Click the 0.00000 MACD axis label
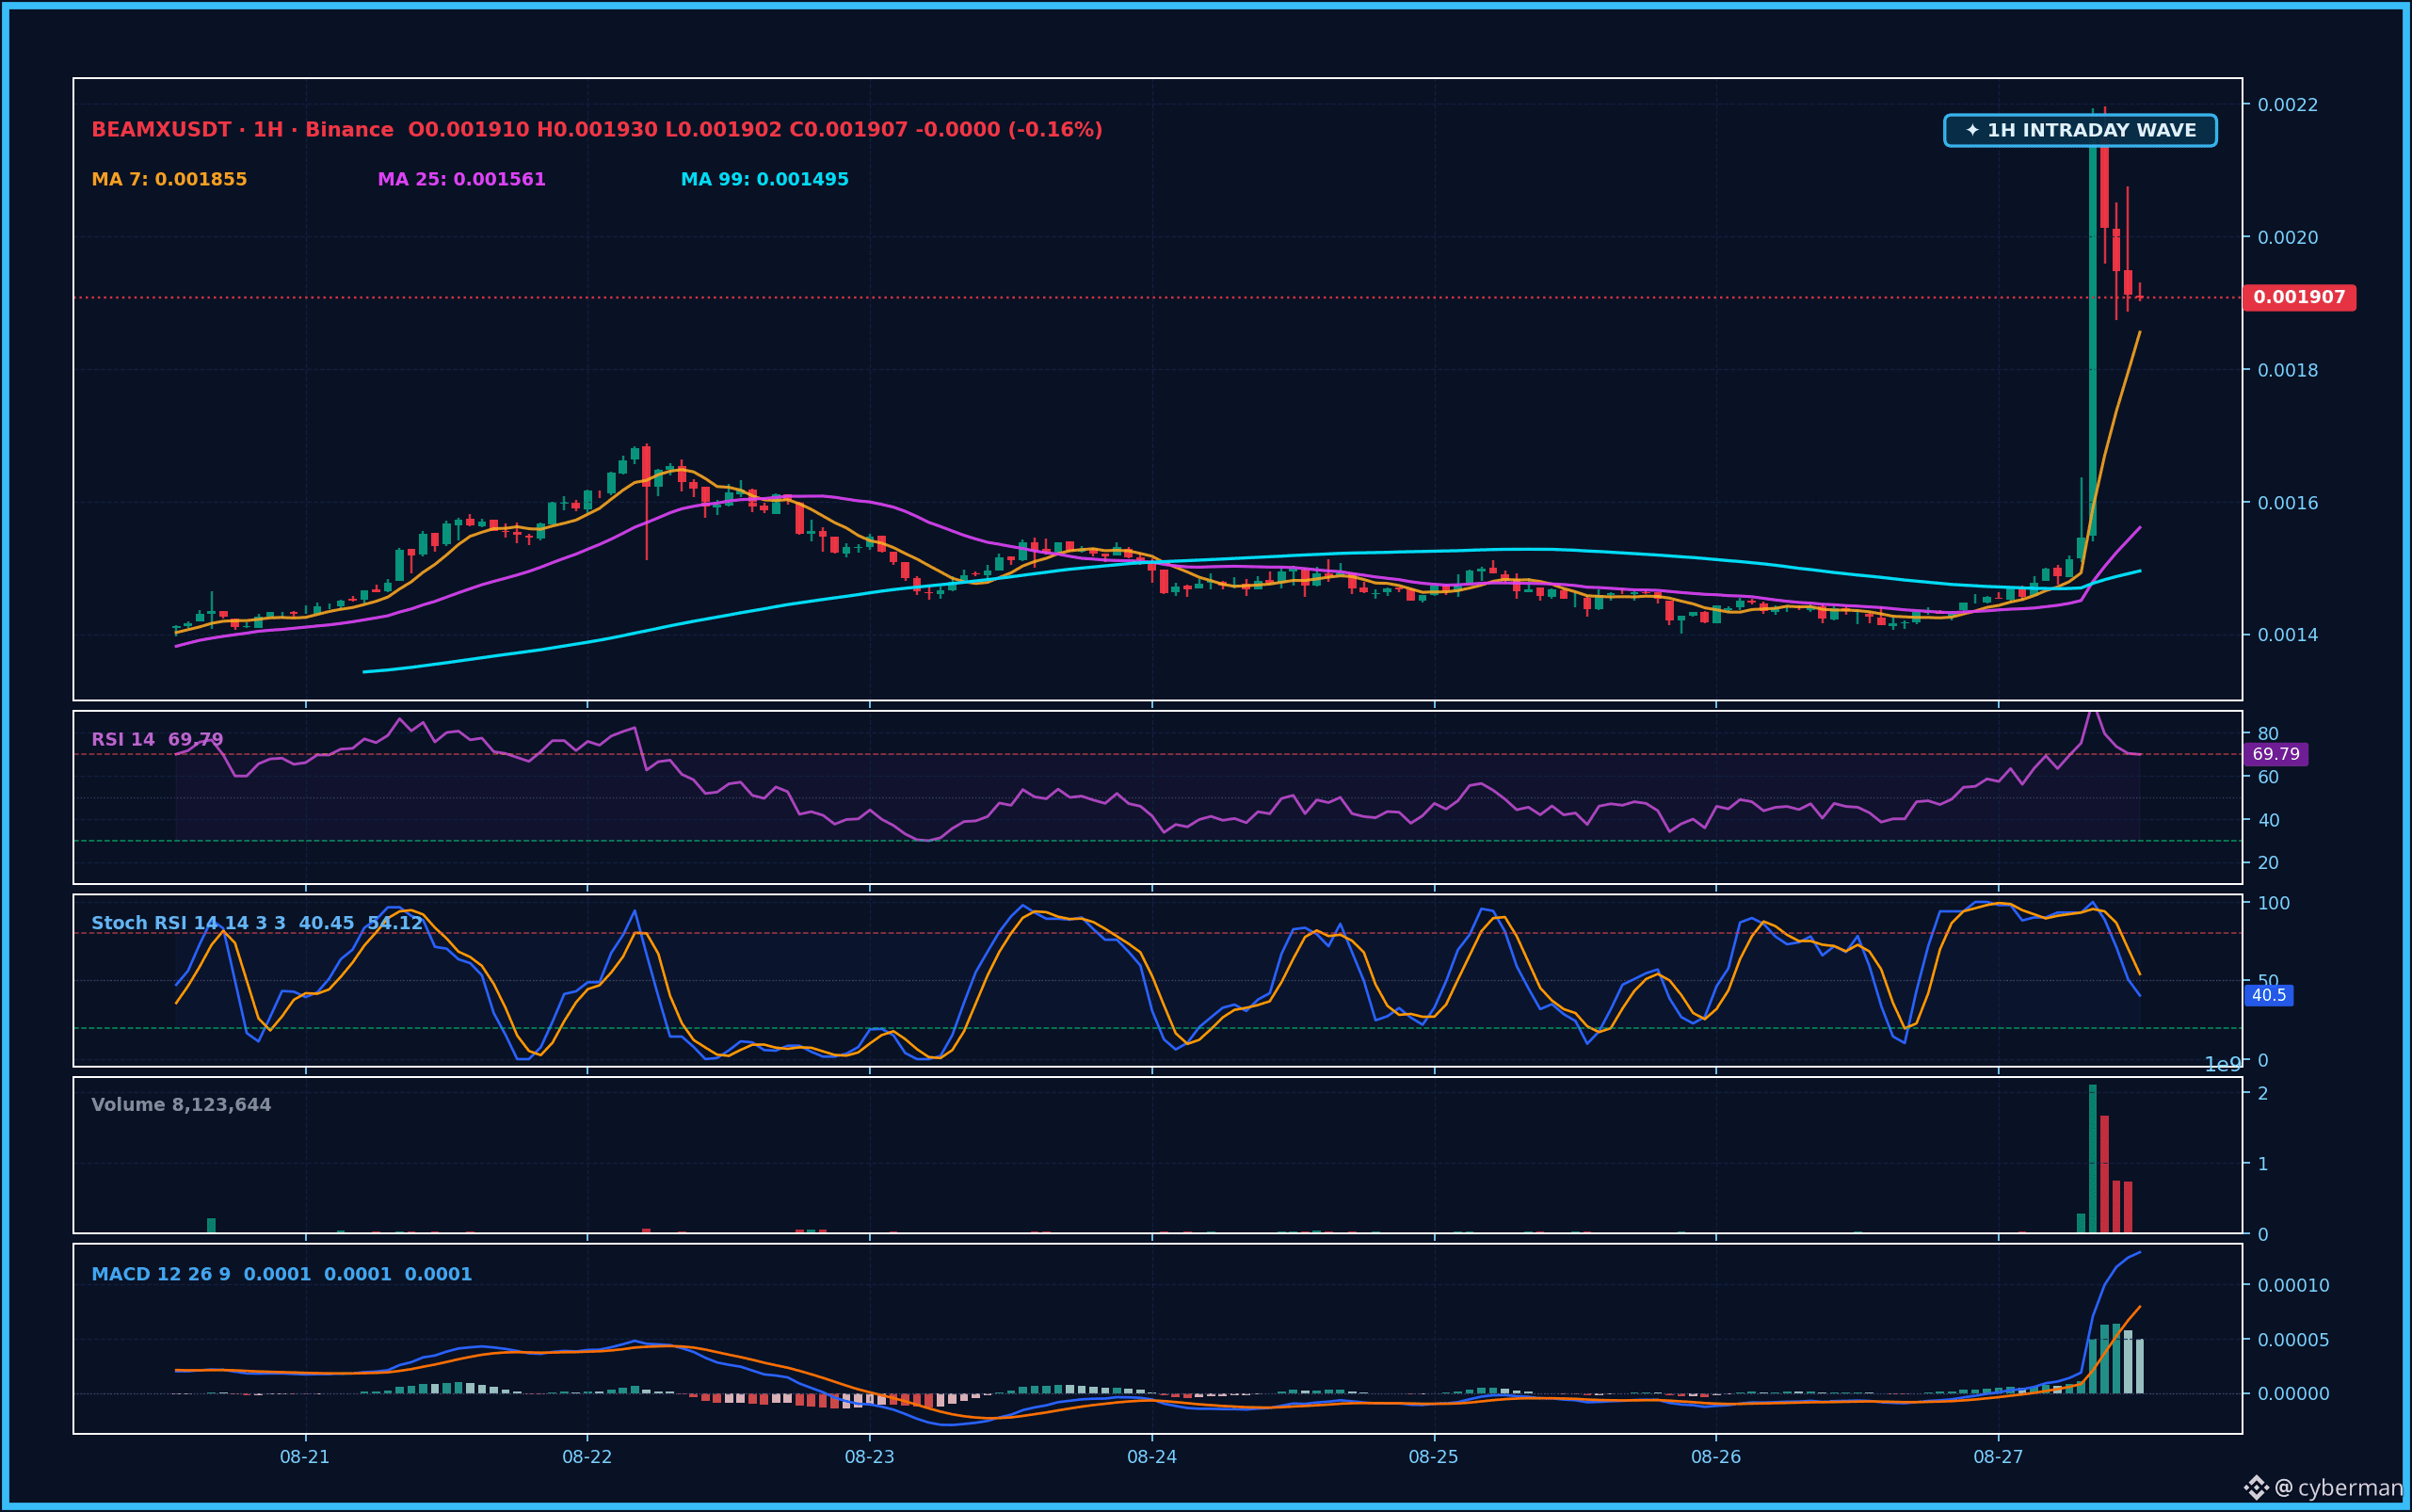Viewport: 2412px width, 1512px height. point(2293,1394)
